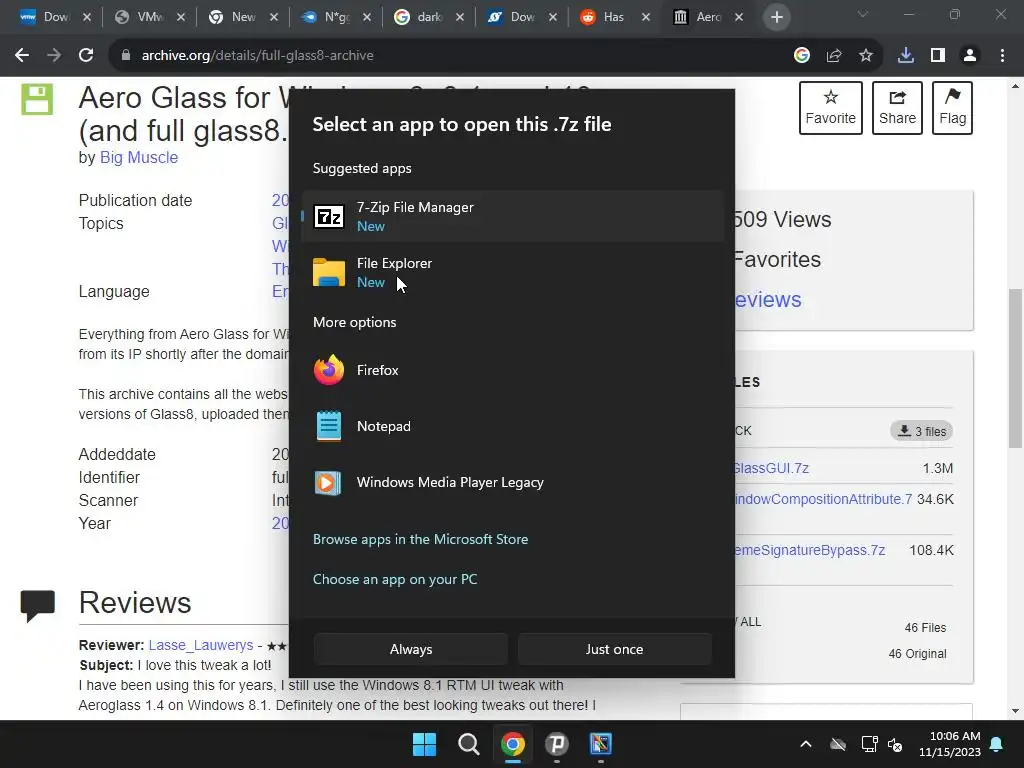Click the page vertical scrollbar thumb
This screenshot has height=768, width=1024.
(1016, 368)
